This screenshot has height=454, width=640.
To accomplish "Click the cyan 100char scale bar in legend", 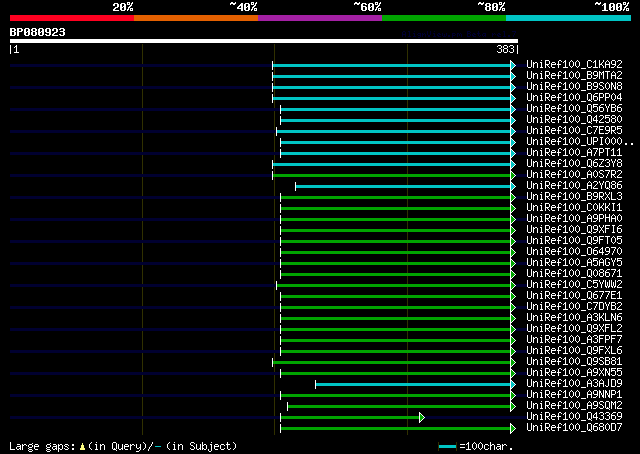I will (x=448, y=447).
